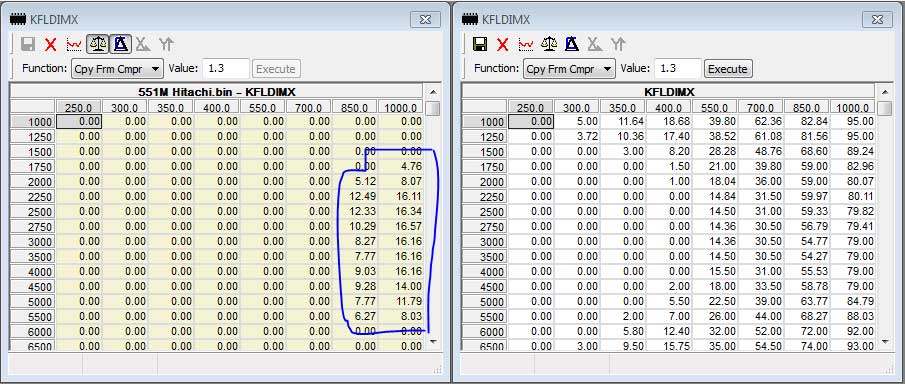Viewport: 905px width, 384px height.
Task: Click the right table's scrollbar up arrow
Action: (x=885, y=92)
